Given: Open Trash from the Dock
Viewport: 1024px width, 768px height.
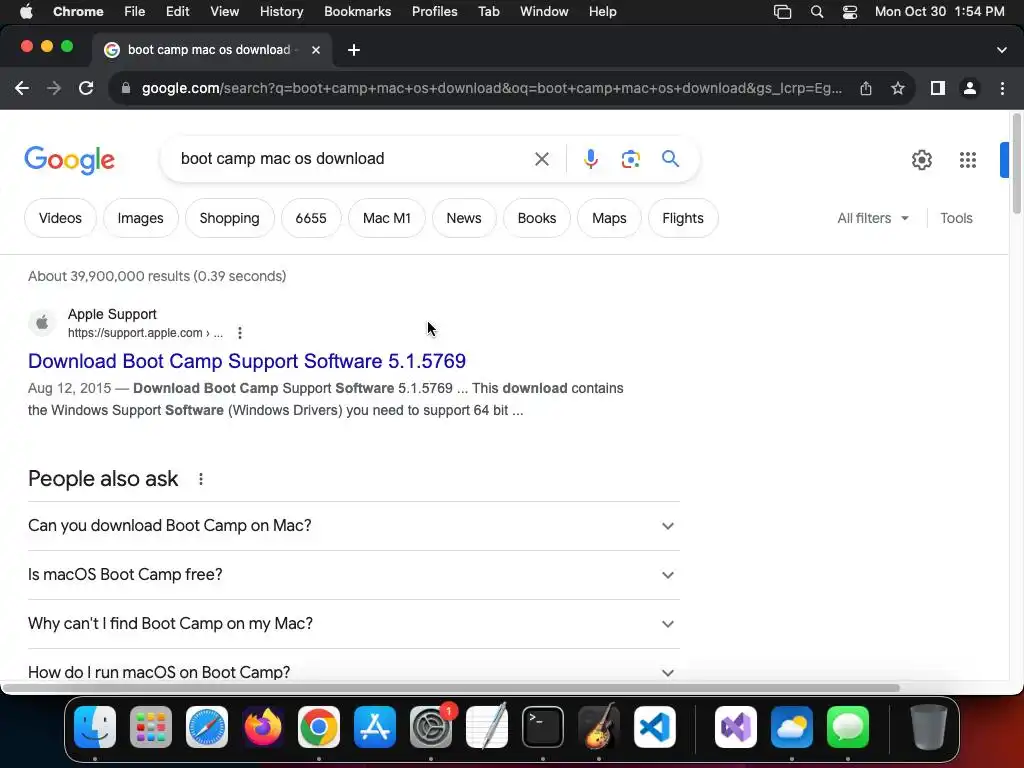Looking at the screenshot, I should [929, 727].
